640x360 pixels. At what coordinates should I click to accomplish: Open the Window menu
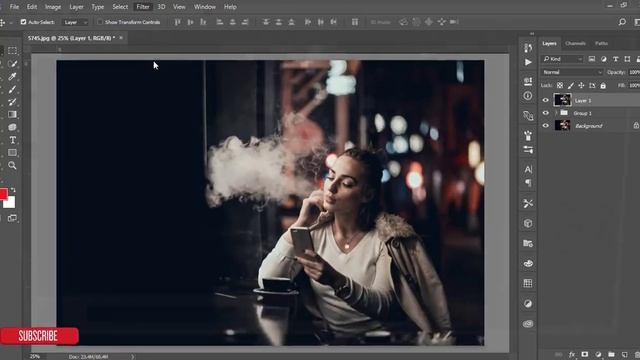[204, 7]
